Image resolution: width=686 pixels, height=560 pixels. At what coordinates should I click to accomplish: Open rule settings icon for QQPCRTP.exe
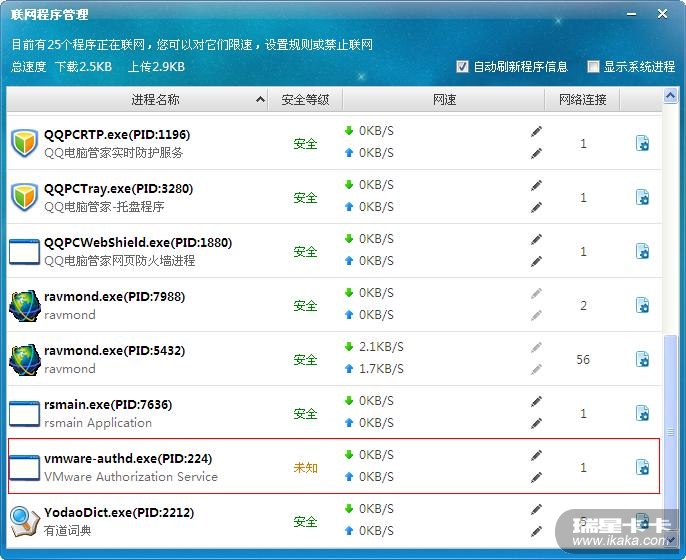(x=642, y=144)
